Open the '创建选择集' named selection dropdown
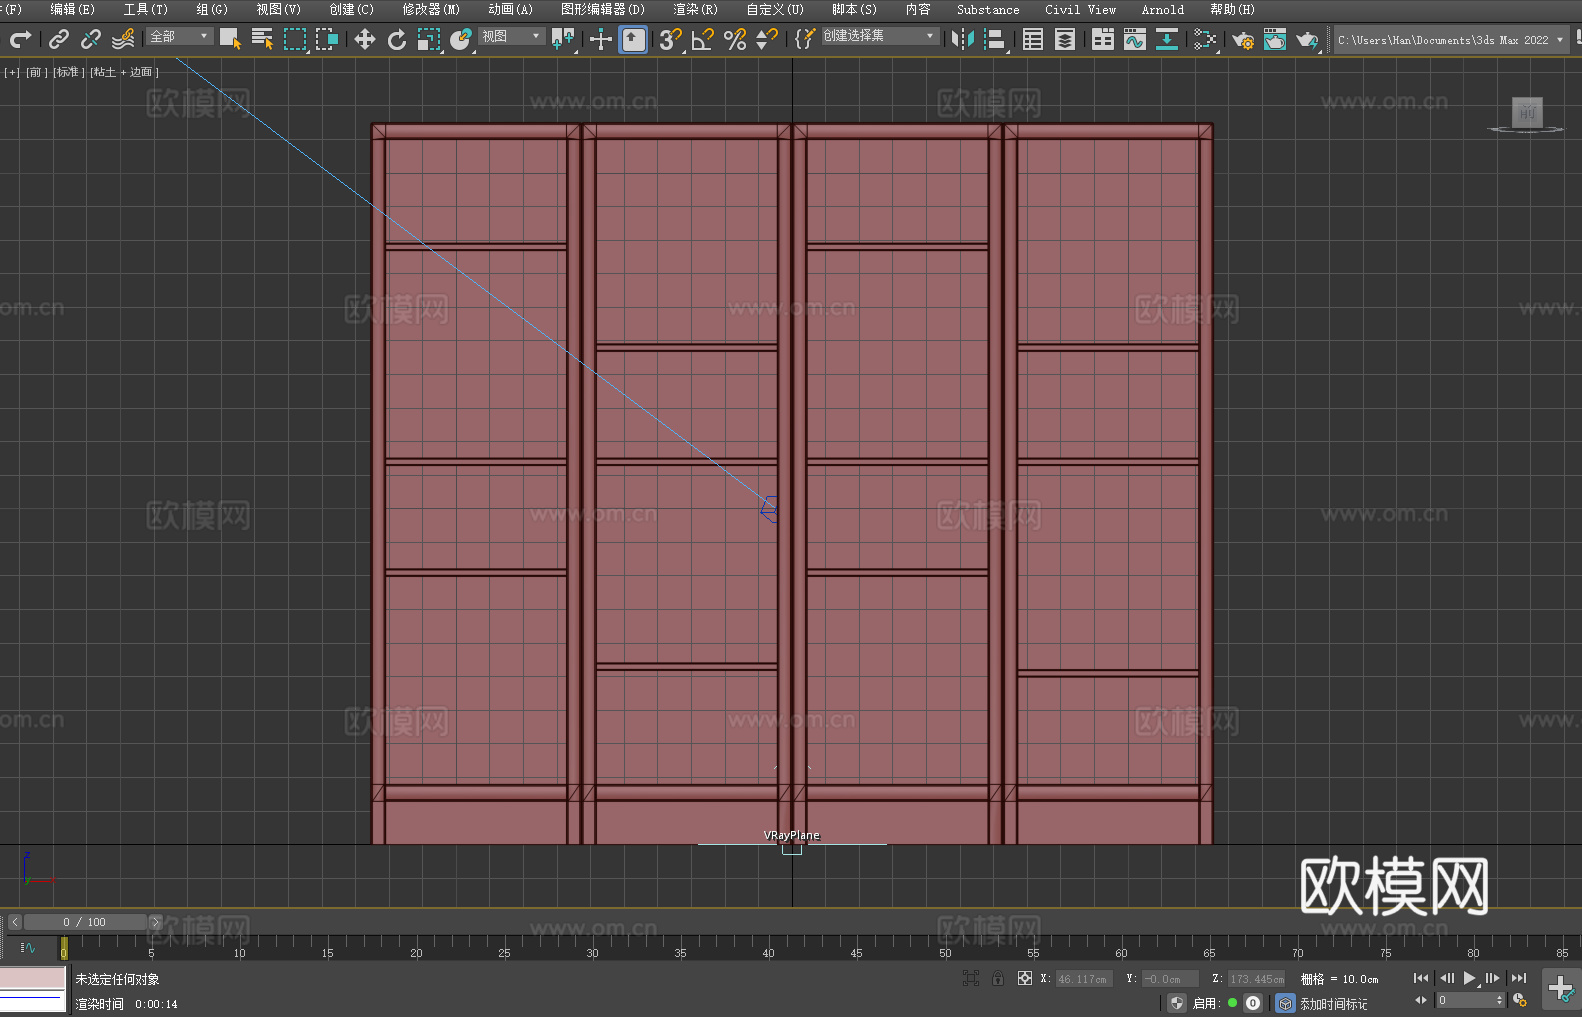Screen dimensions: 1582x1017 [x=880, y=36]
